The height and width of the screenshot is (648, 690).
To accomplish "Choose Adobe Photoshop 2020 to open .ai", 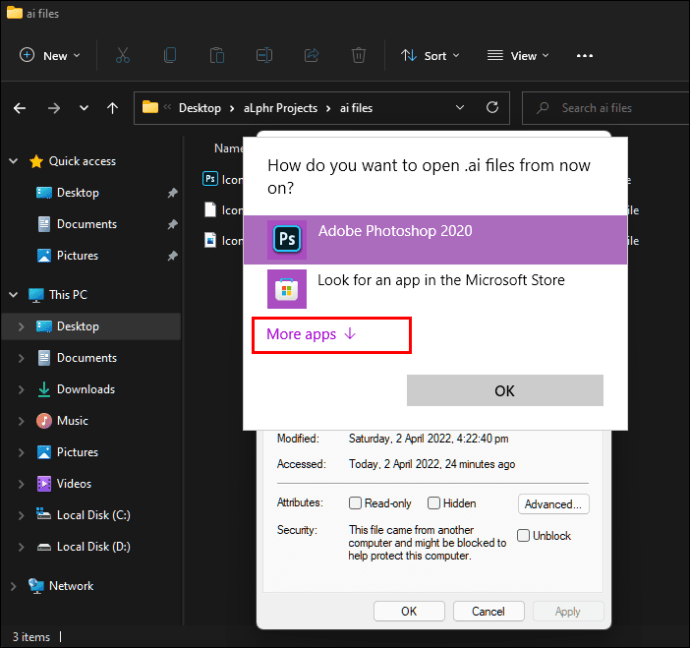I will (x=435, y=240).
